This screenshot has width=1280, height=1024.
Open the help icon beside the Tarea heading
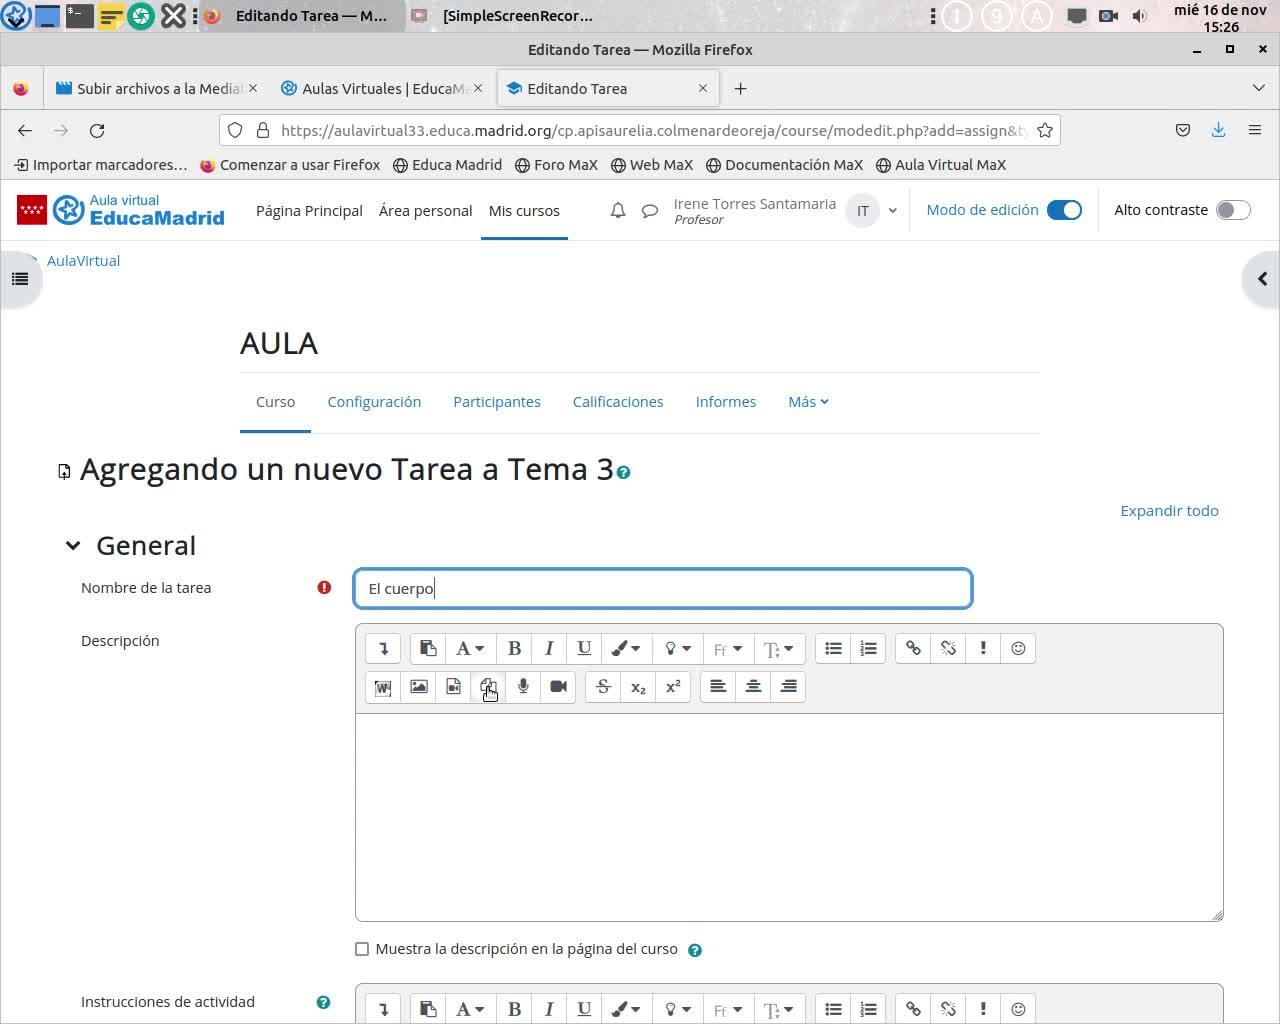pos(623,472)
